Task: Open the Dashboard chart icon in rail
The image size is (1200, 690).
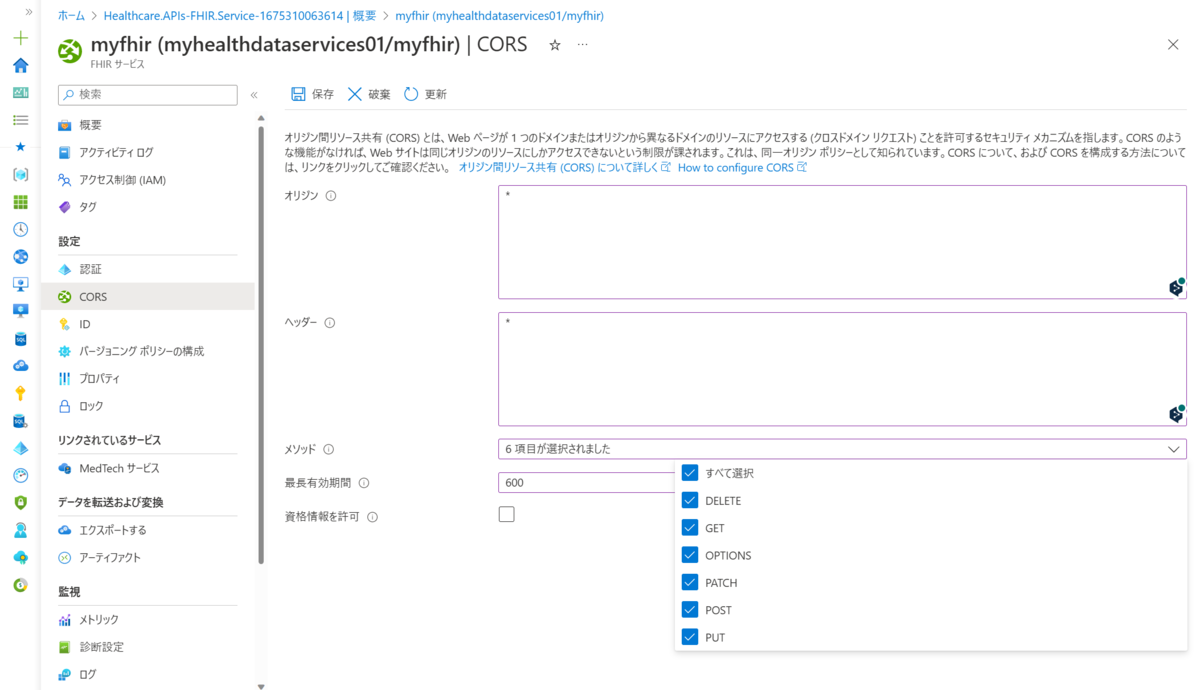Action: tap(20, 92)
